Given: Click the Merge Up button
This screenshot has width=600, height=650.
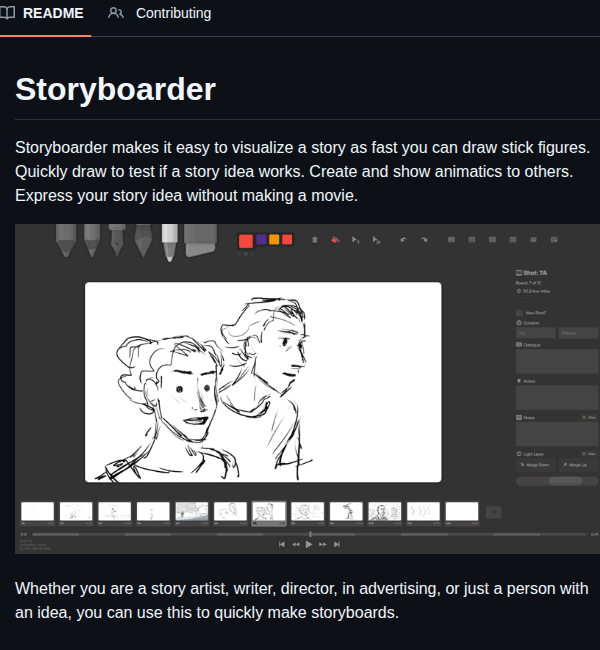Looking at the screenshot, I should pos(579,465).
